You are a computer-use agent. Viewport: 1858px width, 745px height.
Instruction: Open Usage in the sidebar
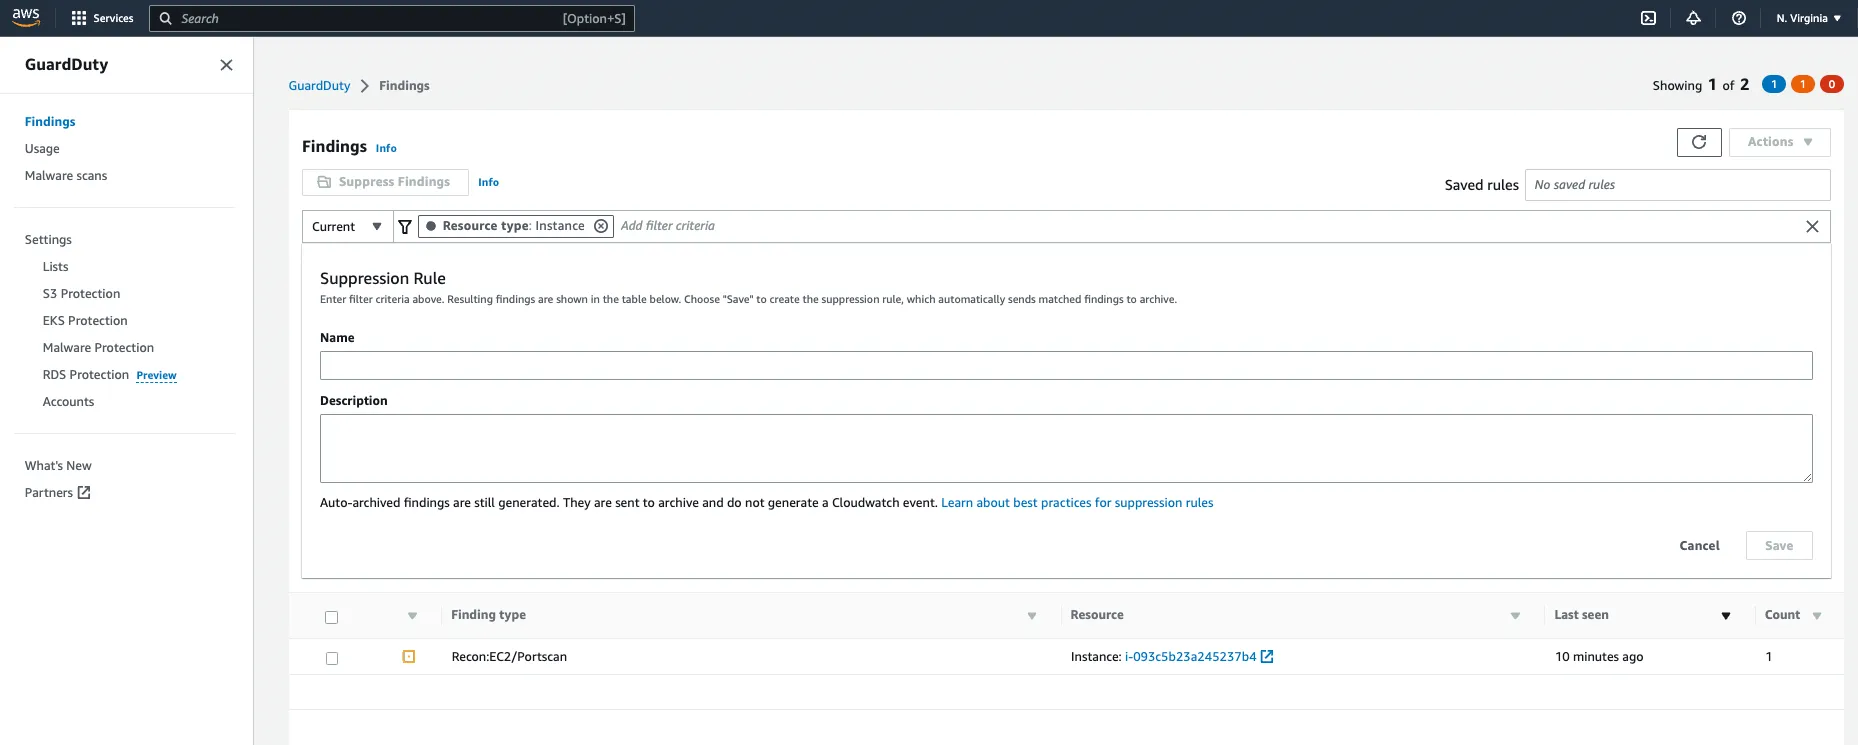coord(42,148)
